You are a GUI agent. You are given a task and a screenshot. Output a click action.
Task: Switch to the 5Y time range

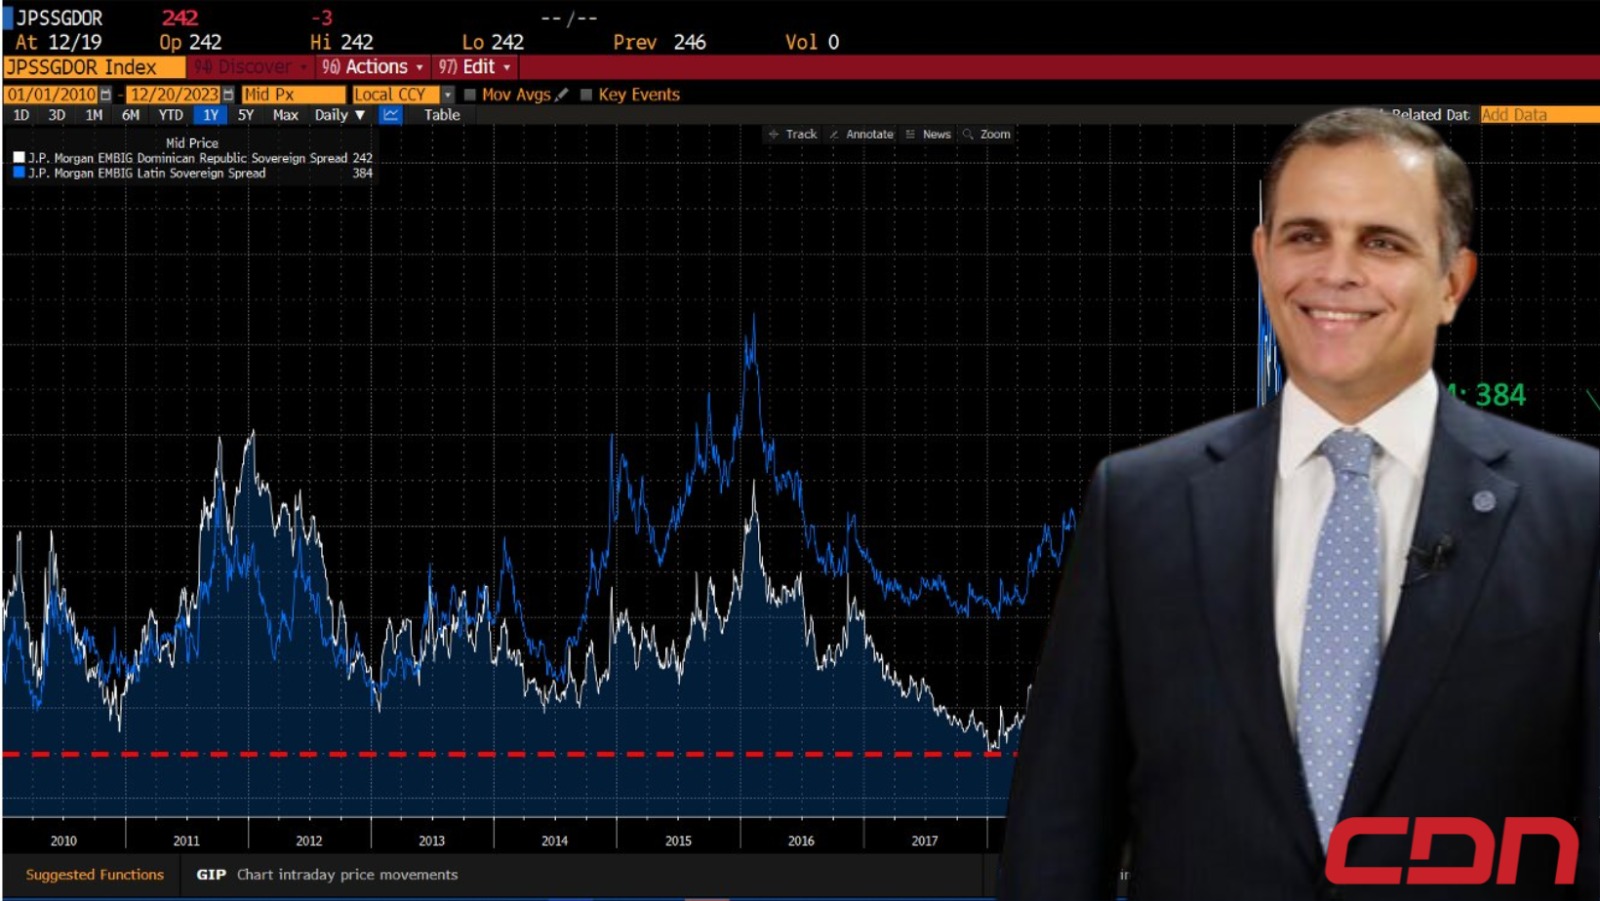pos(246,115)
